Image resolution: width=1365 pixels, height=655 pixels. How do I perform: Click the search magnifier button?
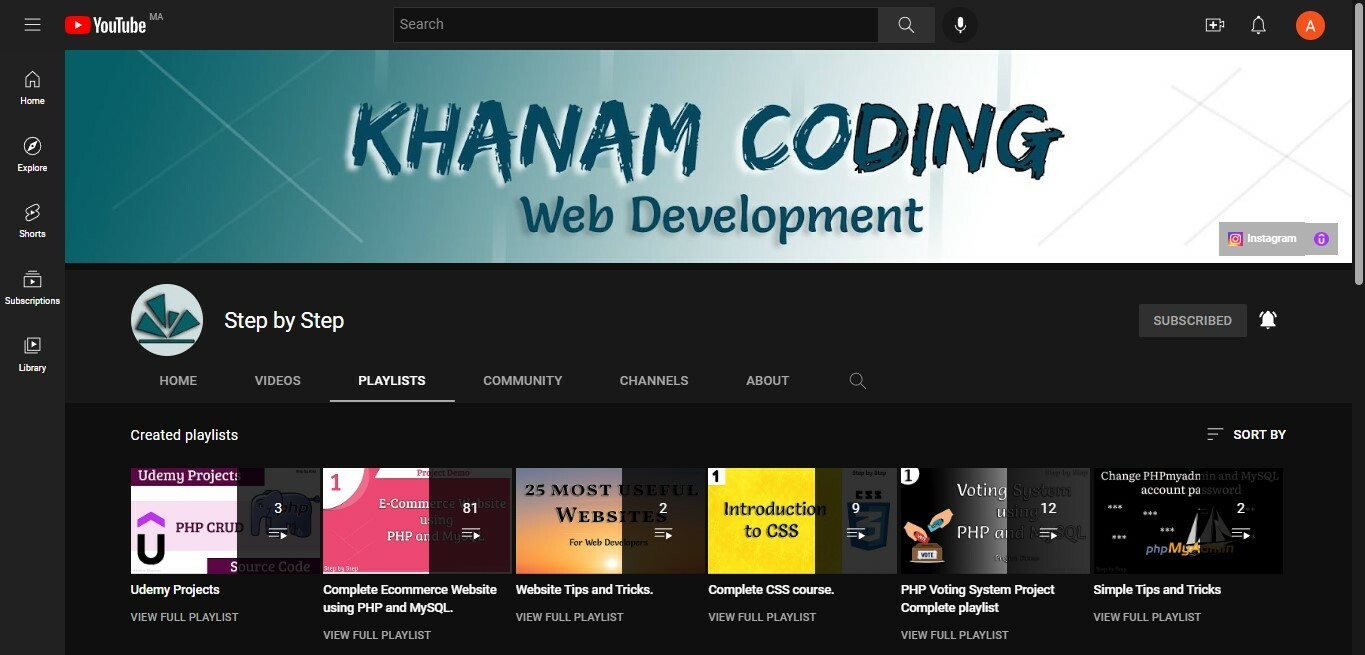(x=906, y=25)
